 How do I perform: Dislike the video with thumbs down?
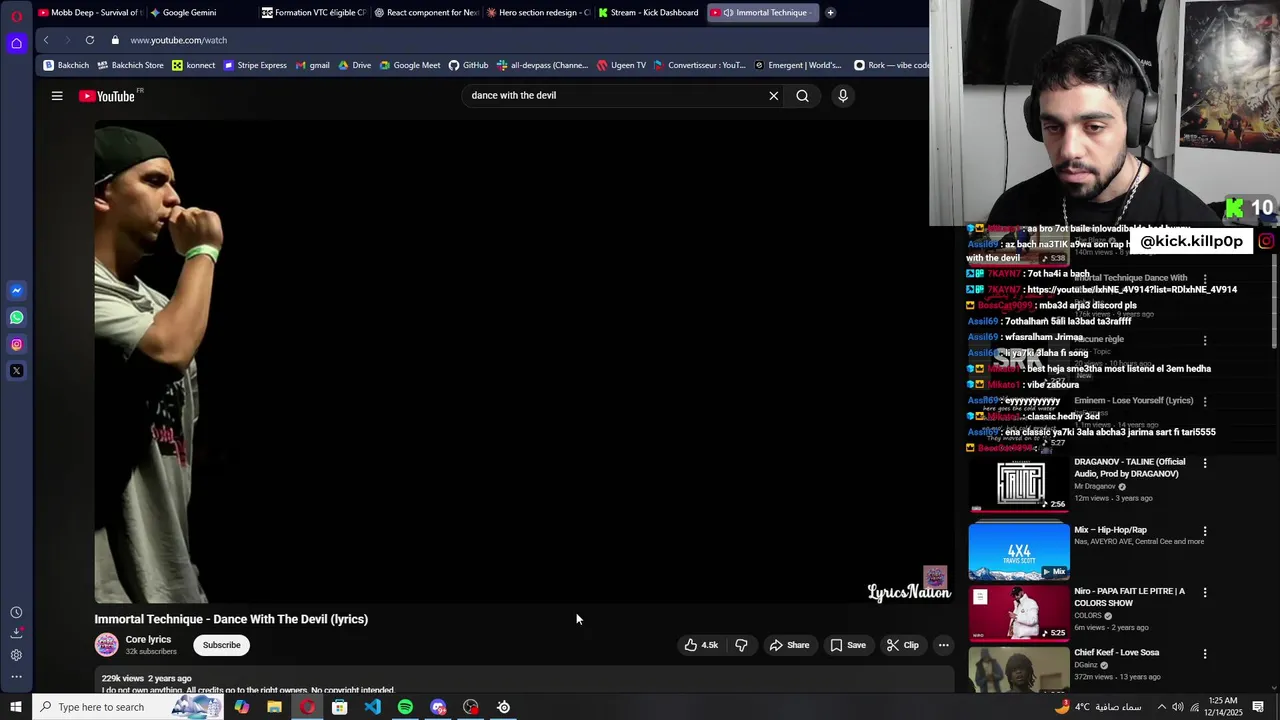pyautogui.click(x=741, y=645)
